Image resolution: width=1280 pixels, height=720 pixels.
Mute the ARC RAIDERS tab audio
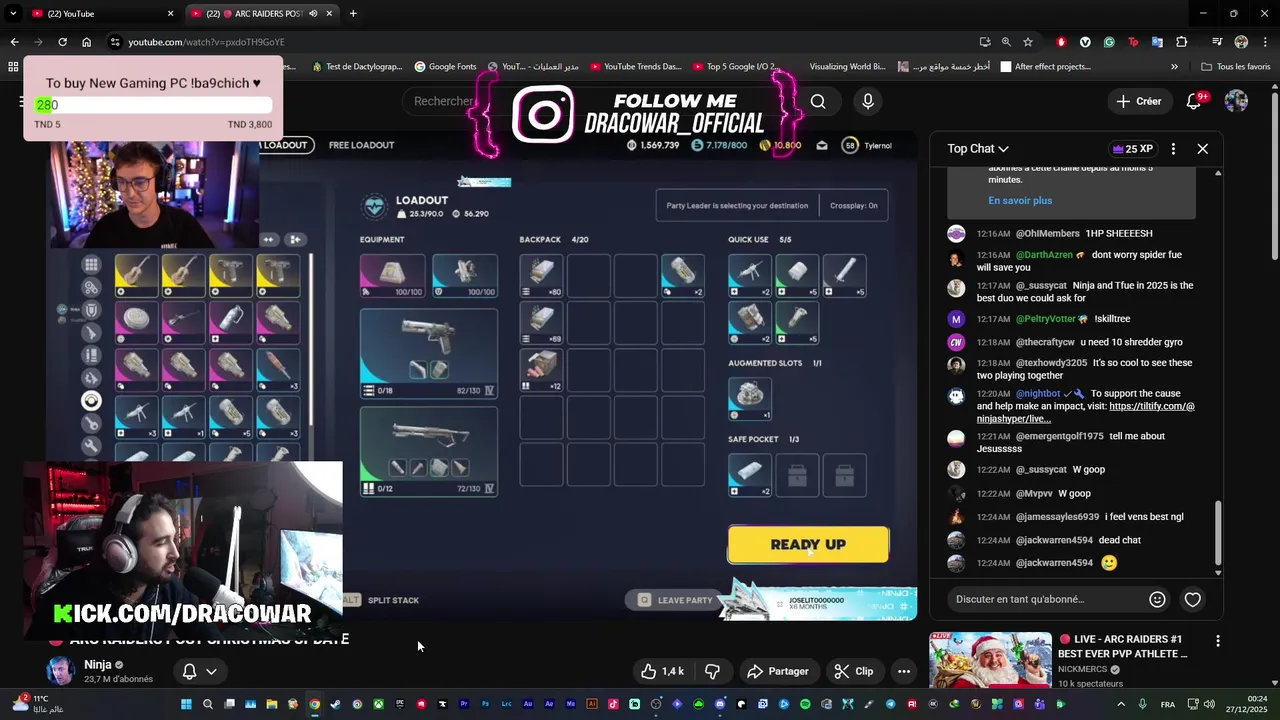point(313,14)
